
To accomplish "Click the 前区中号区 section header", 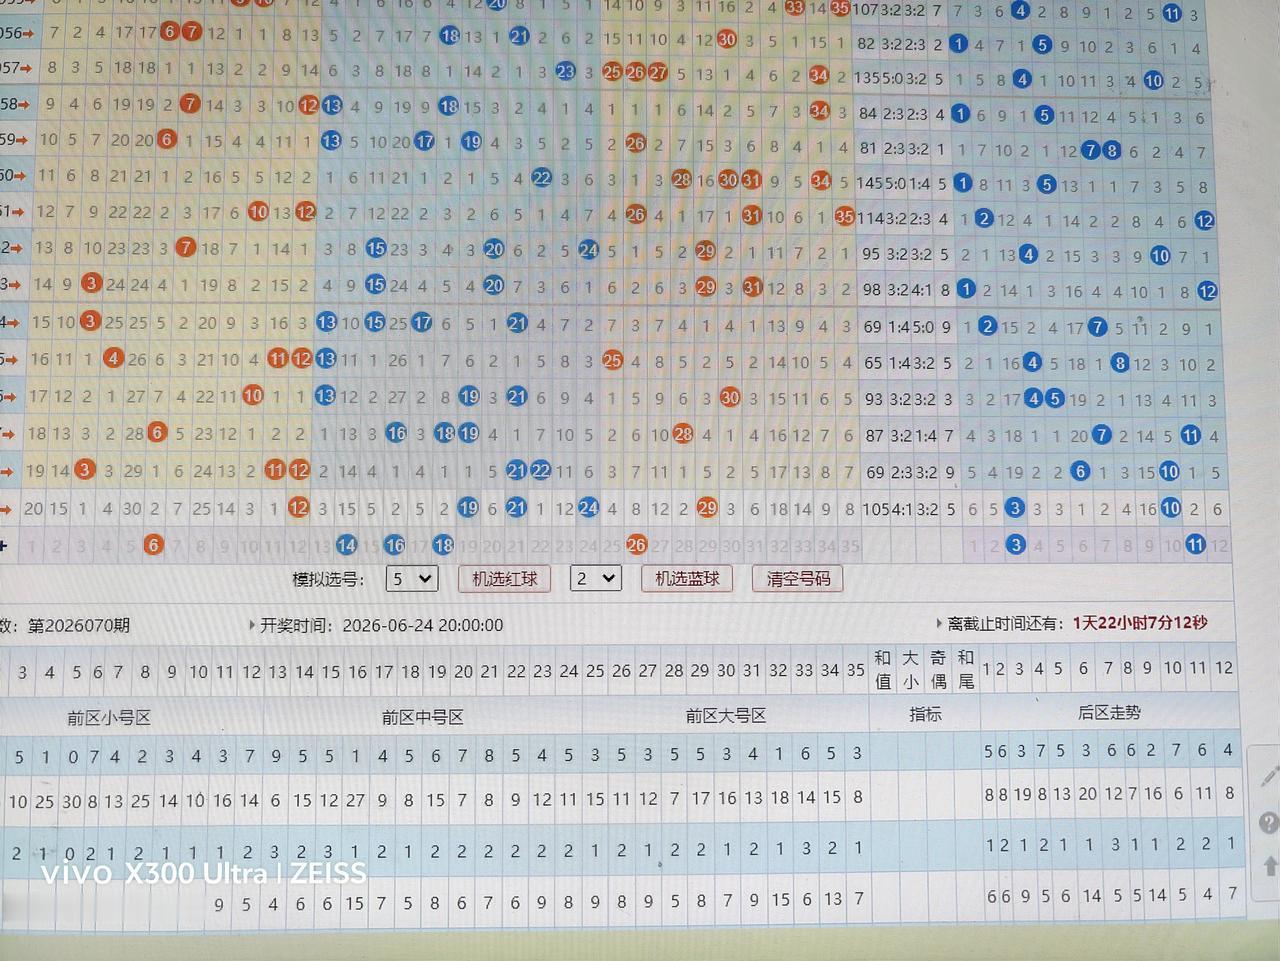I will [x=422, y=717].
